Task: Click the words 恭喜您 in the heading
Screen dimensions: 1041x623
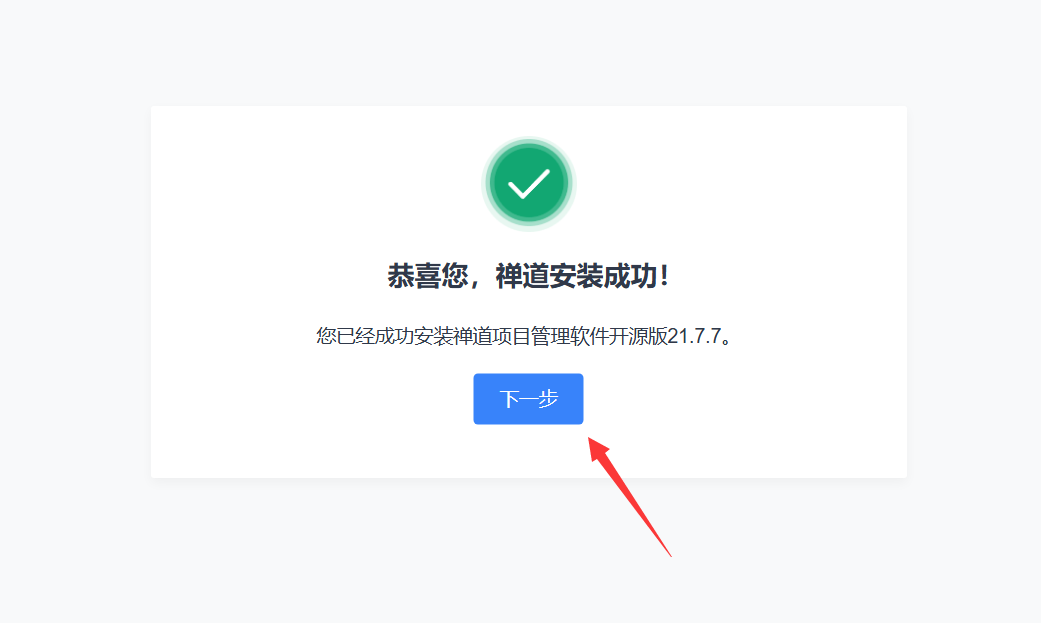Action: [428, 276]
